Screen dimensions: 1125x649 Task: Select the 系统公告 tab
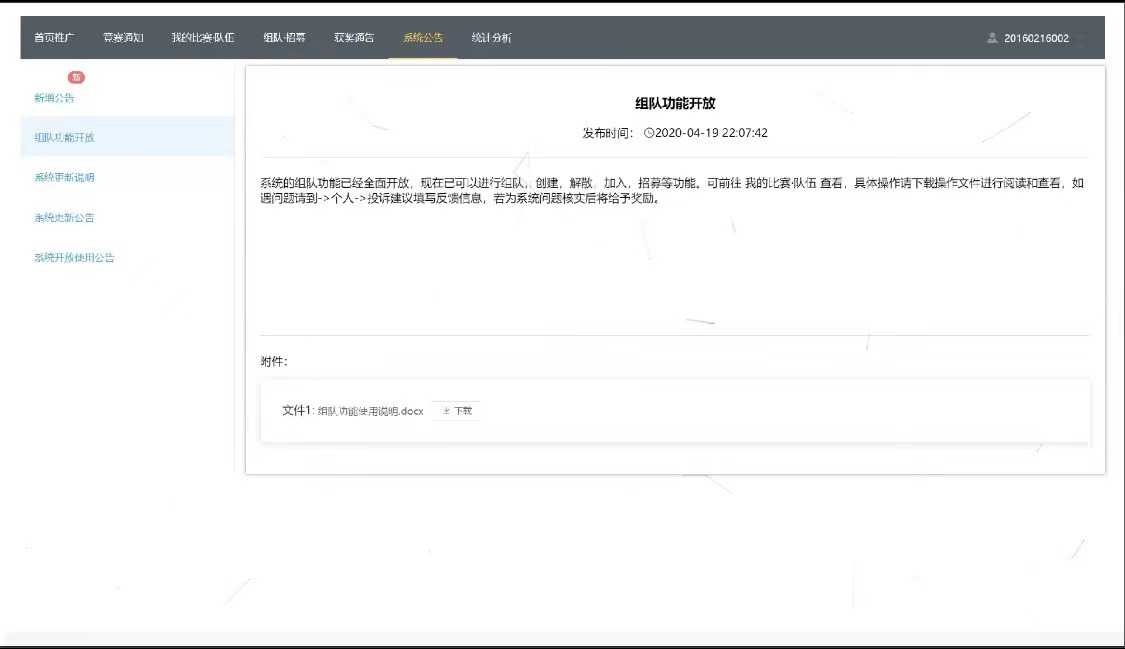(423, 38)
